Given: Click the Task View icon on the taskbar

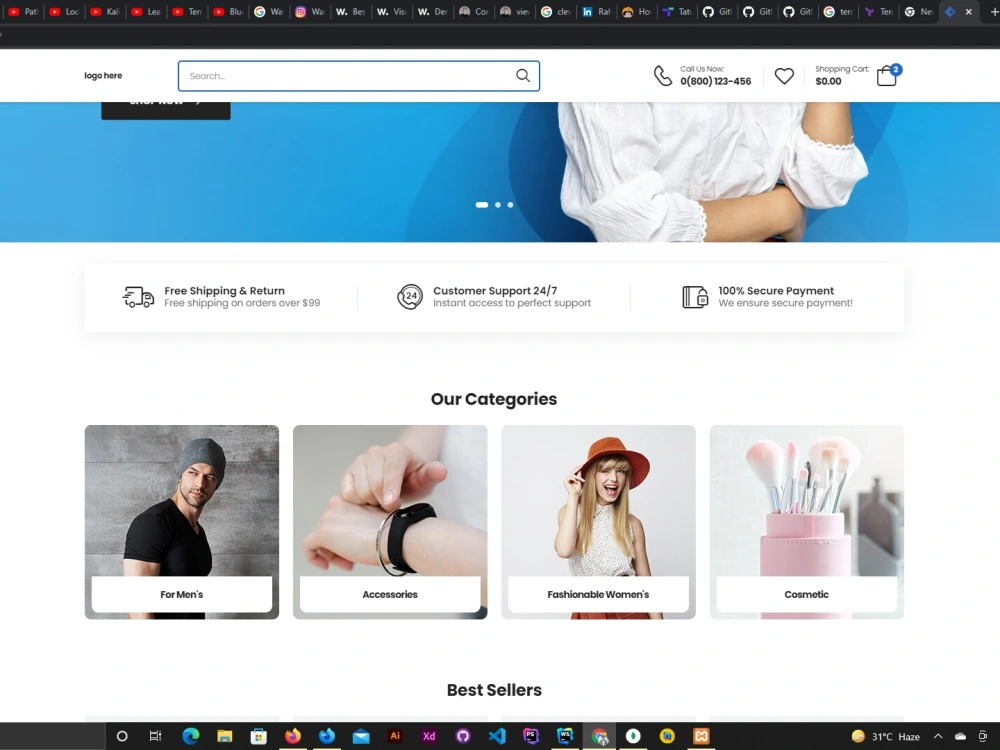Looking at the screenshot, I should coord(155,736).
